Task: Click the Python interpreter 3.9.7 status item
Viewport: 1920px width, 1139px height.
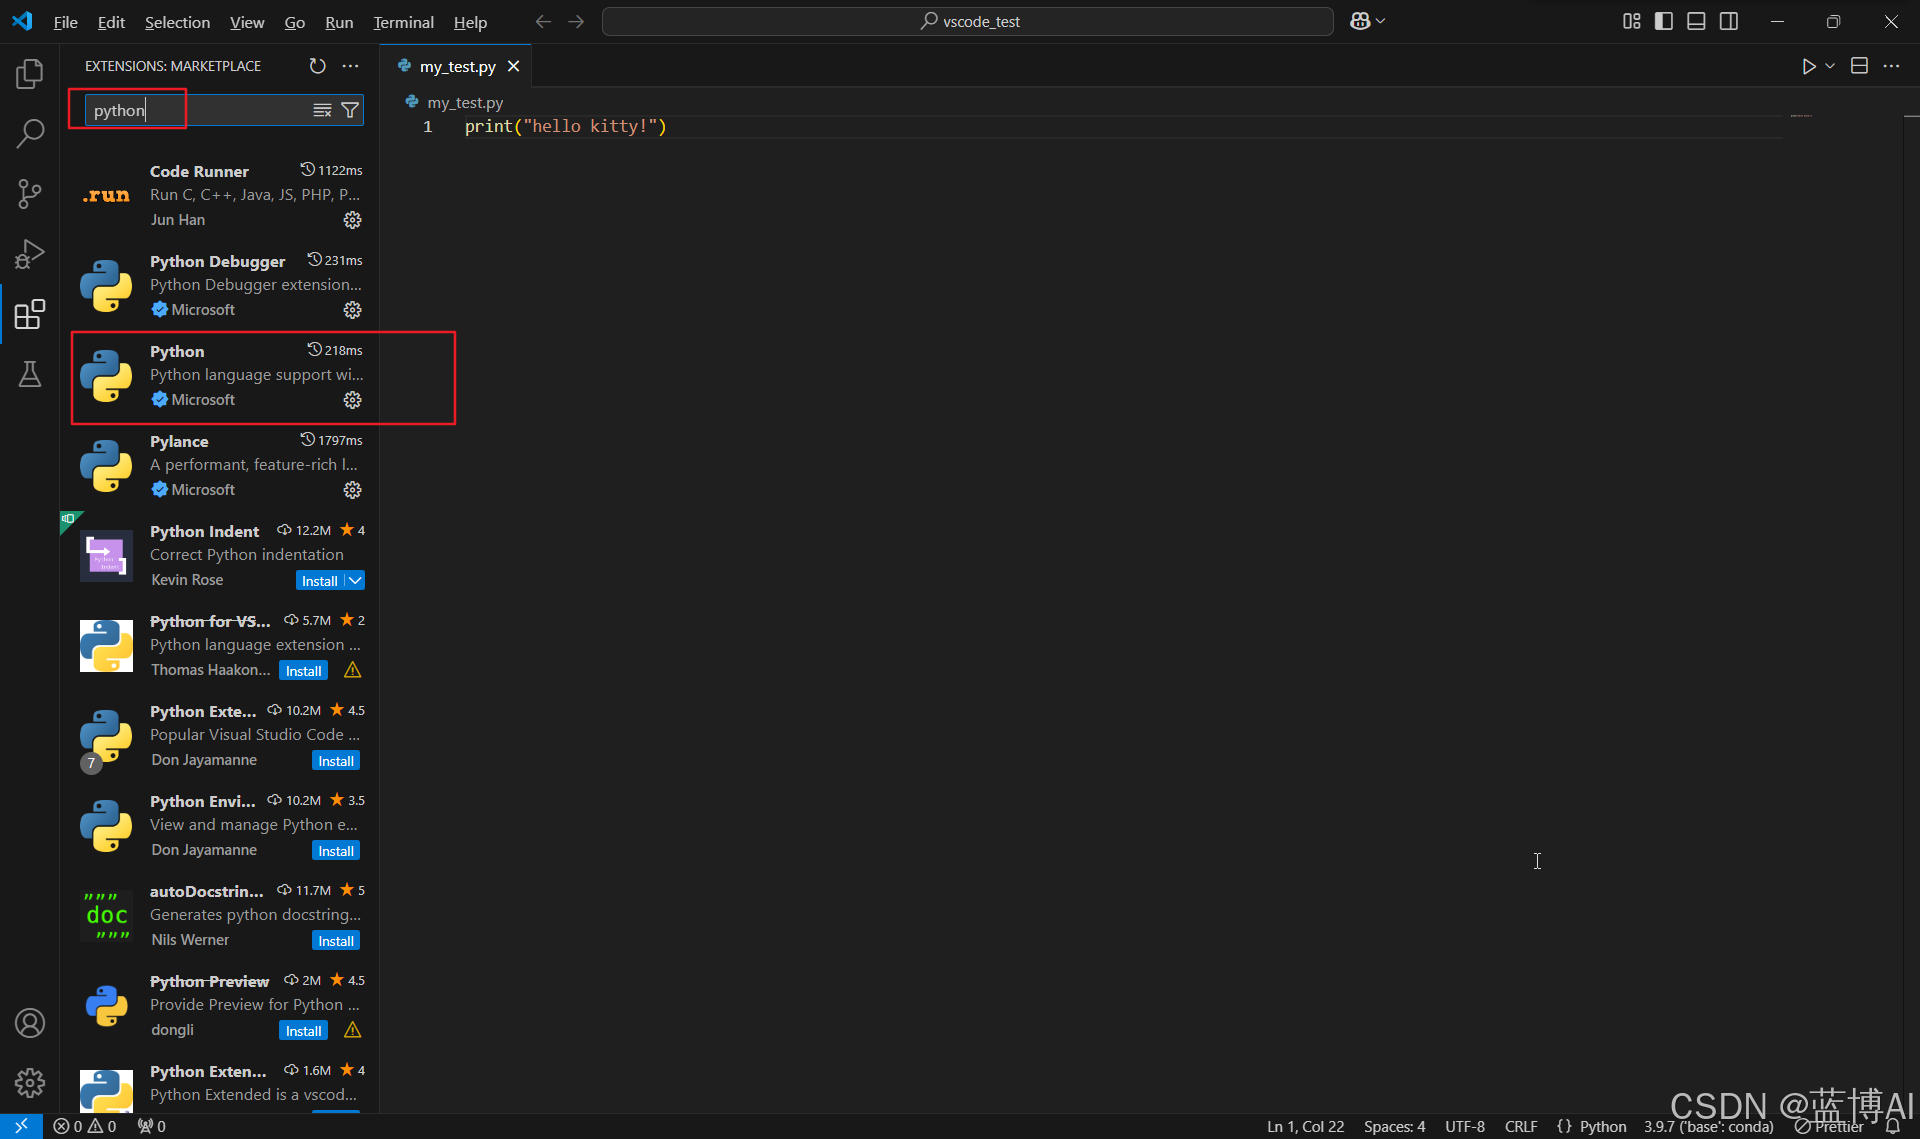Action: (1708, 1126)
